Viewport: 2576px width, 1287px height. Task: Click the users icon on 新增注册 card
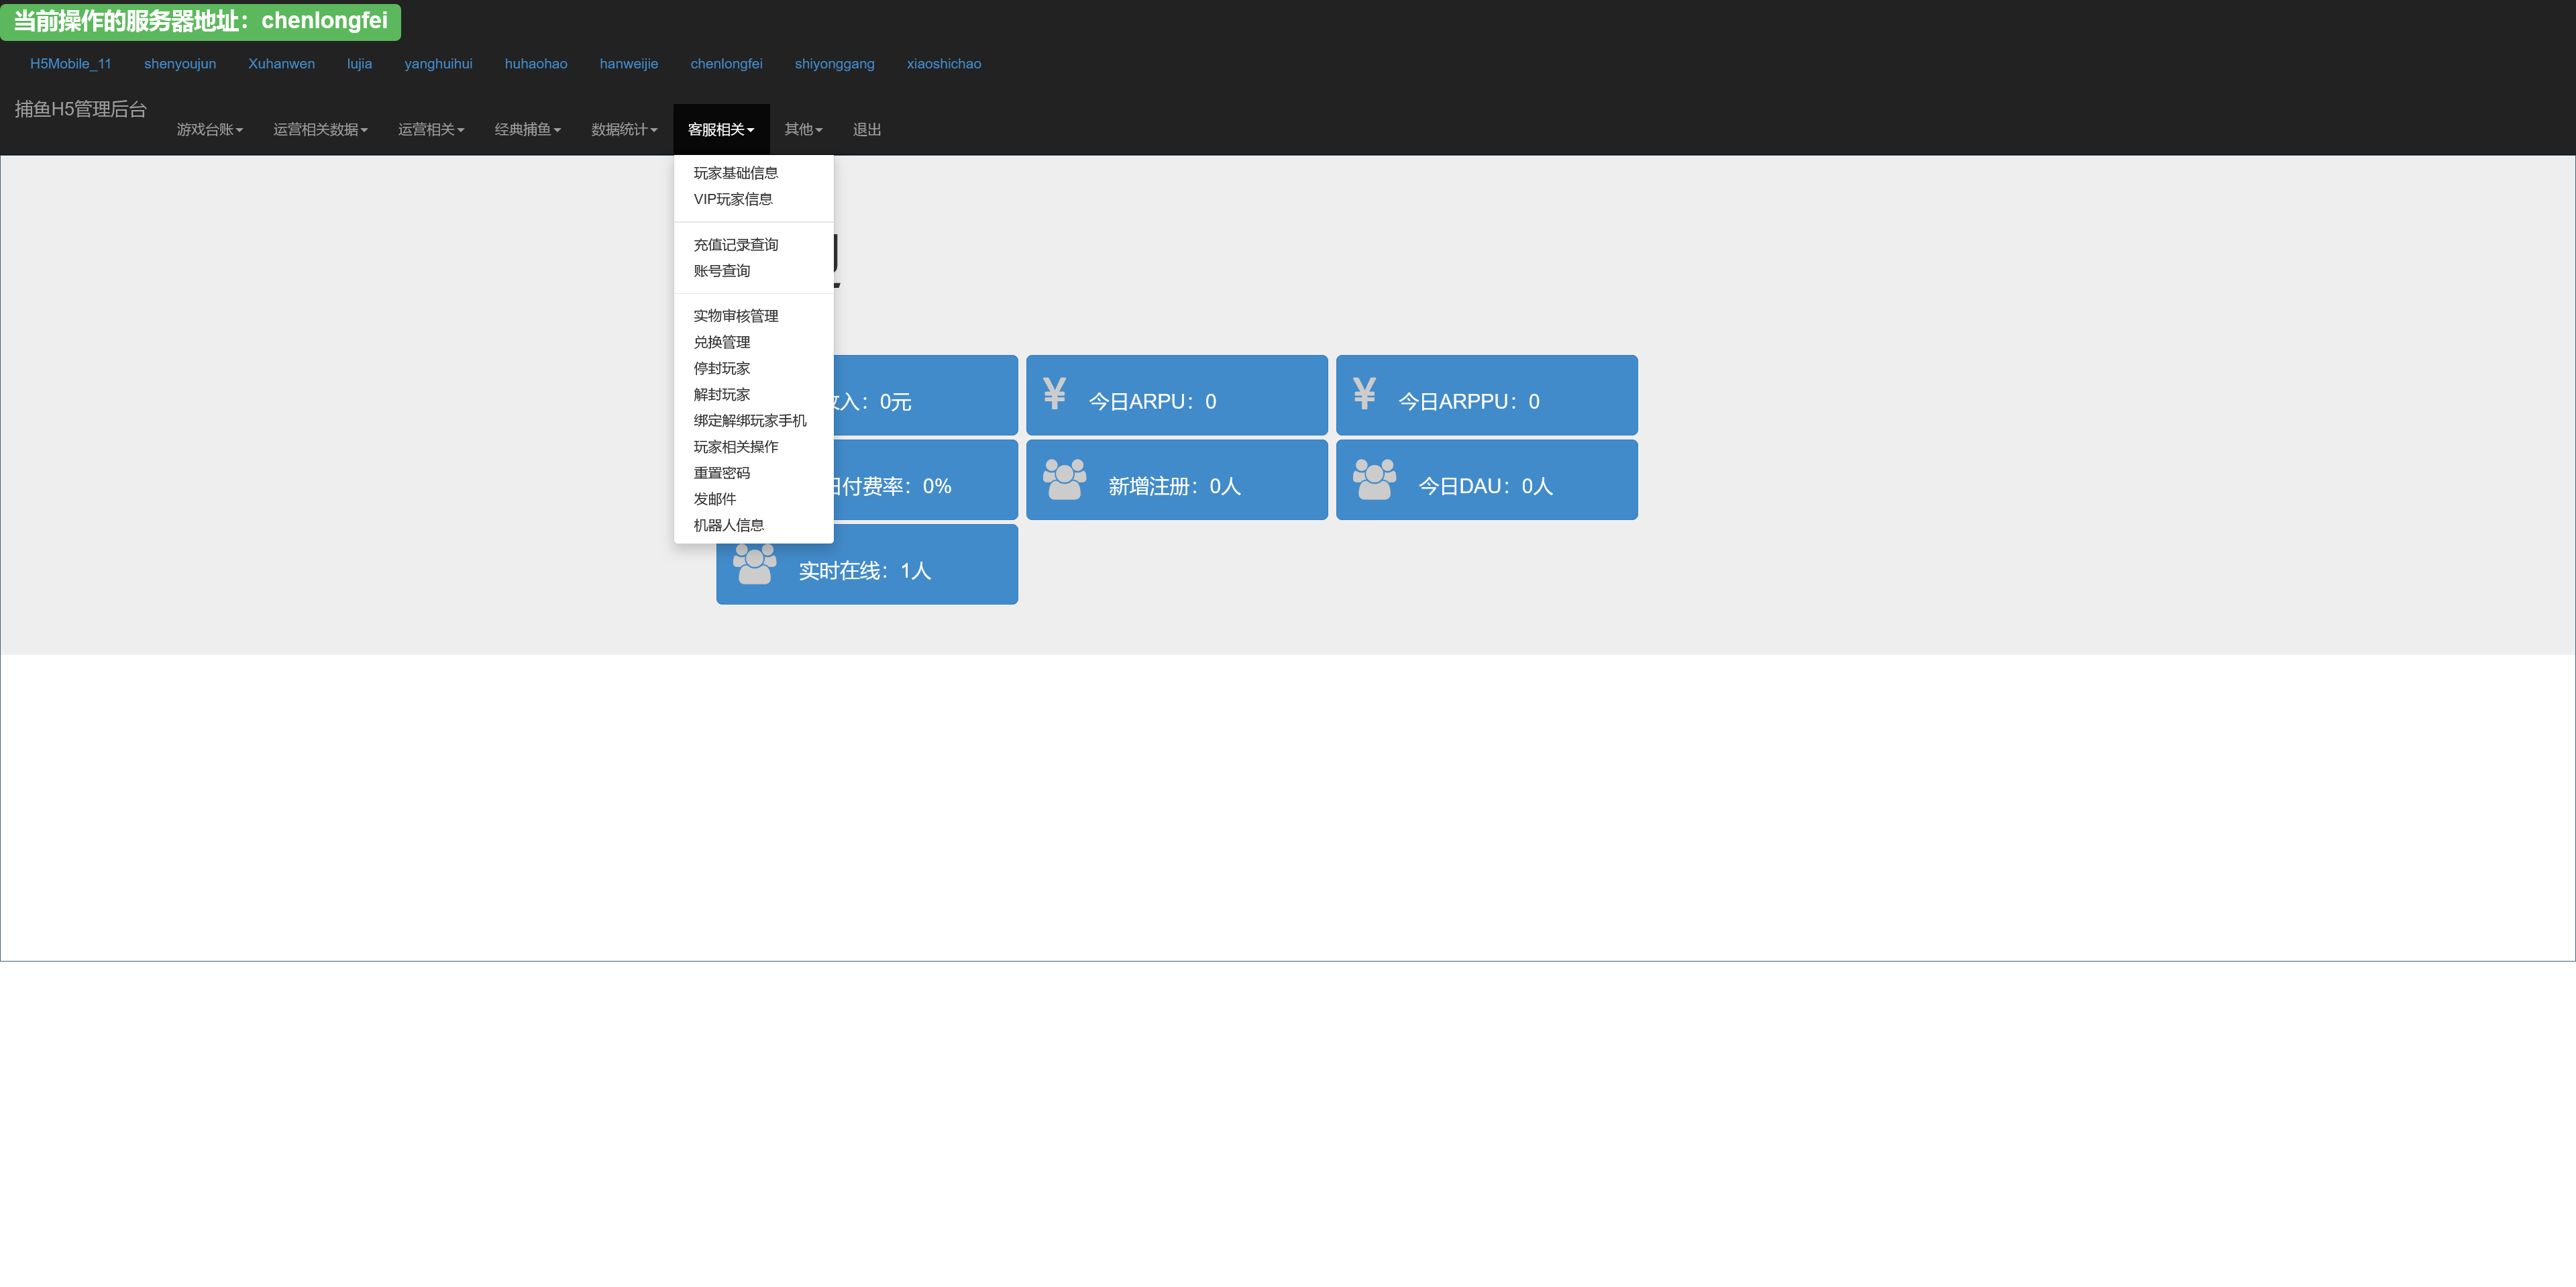pyautogui.click(x=1064, y=479)
